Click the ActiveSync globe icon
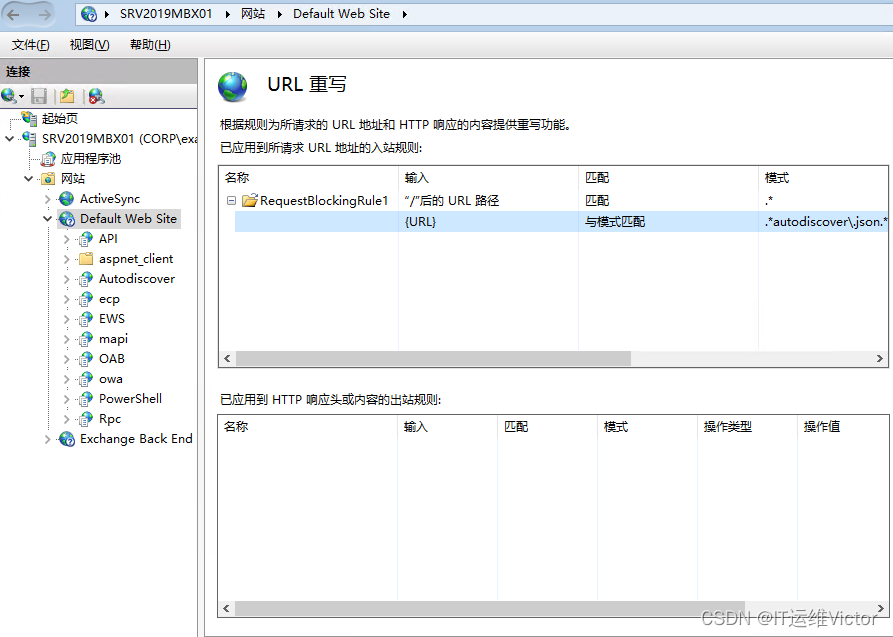This screenshot has height=637, width=893. click(67, 198)
